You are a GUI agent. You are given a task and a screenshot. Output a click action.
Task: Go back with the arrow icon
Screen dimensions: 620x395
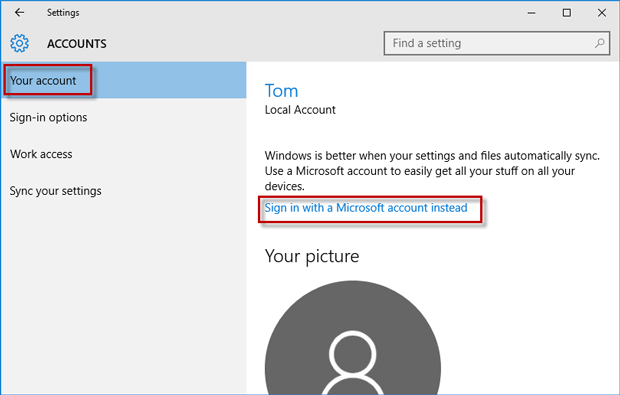coord(19,13)
